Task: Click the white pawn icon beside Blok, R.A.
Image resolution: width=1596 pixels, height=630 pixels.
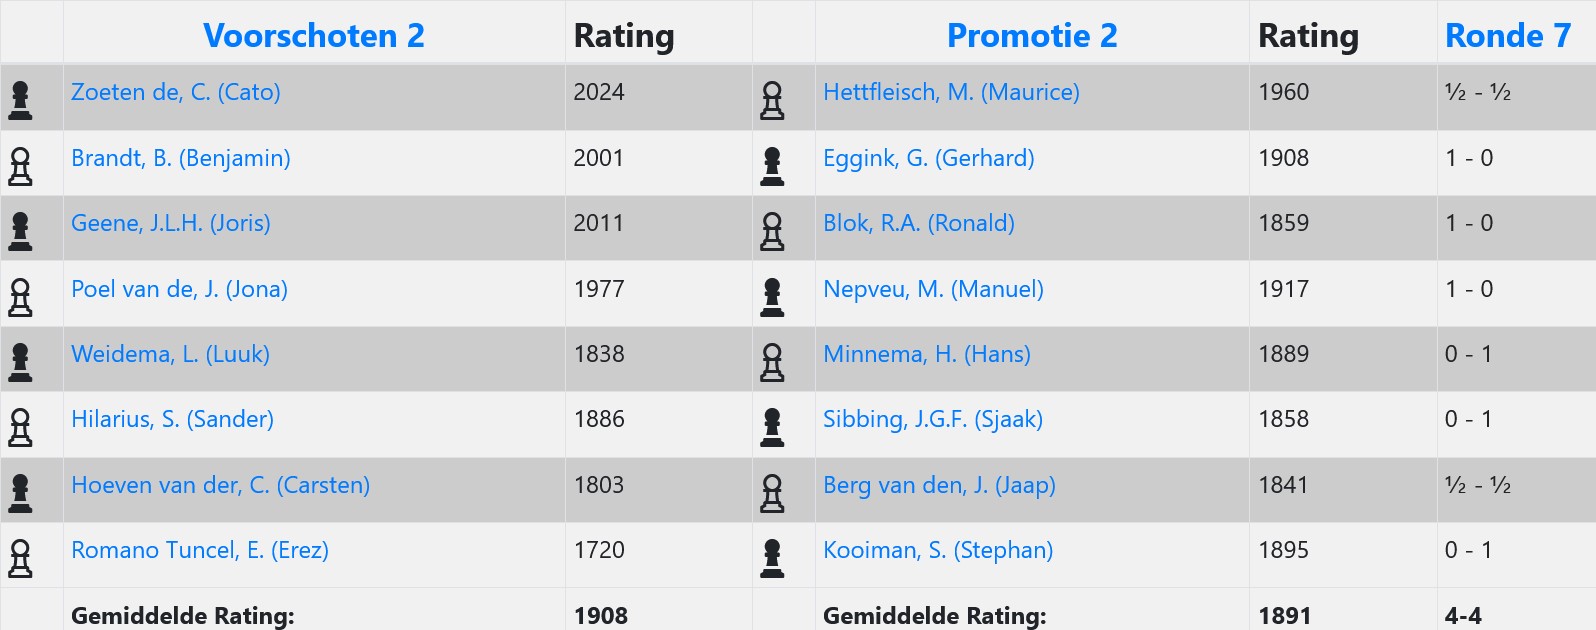Action: (x=772, y=231)
